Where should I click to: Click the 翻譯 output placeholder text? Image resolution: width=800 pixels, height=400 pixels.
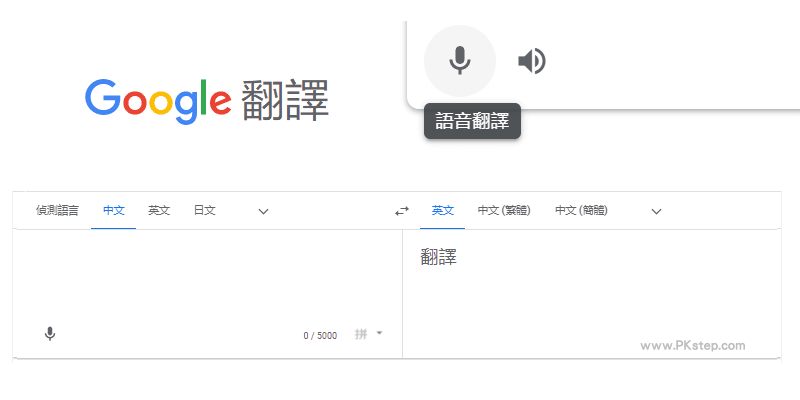439,257
